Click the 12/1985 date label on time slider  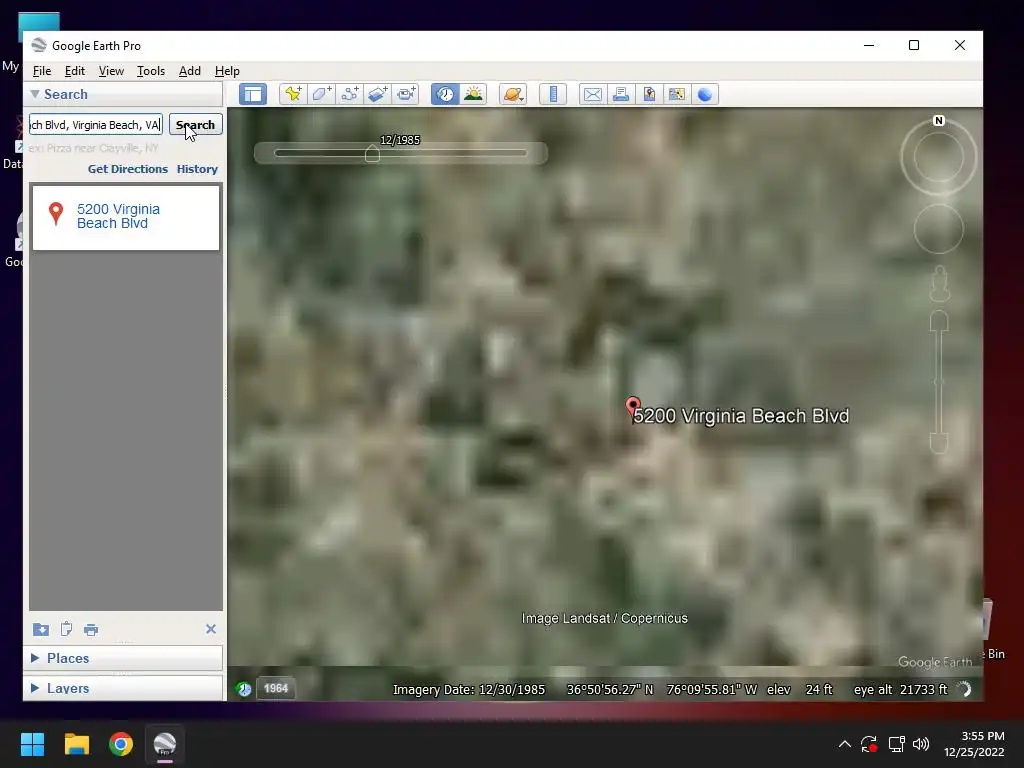coord(400,140)
